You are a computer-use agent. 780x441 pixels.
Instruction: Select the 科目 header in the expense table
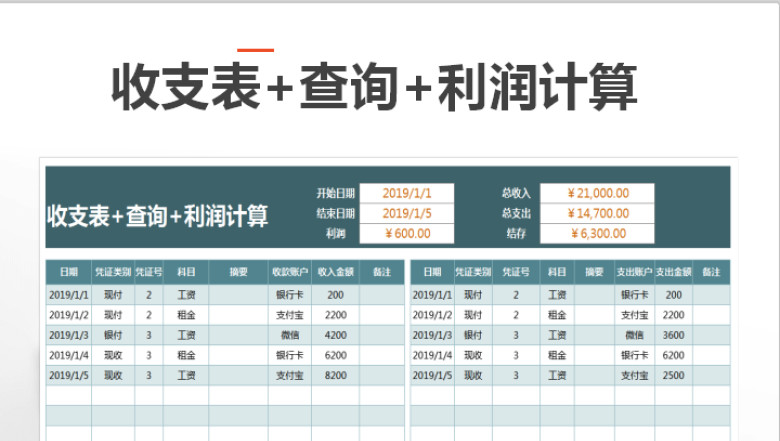557,272
